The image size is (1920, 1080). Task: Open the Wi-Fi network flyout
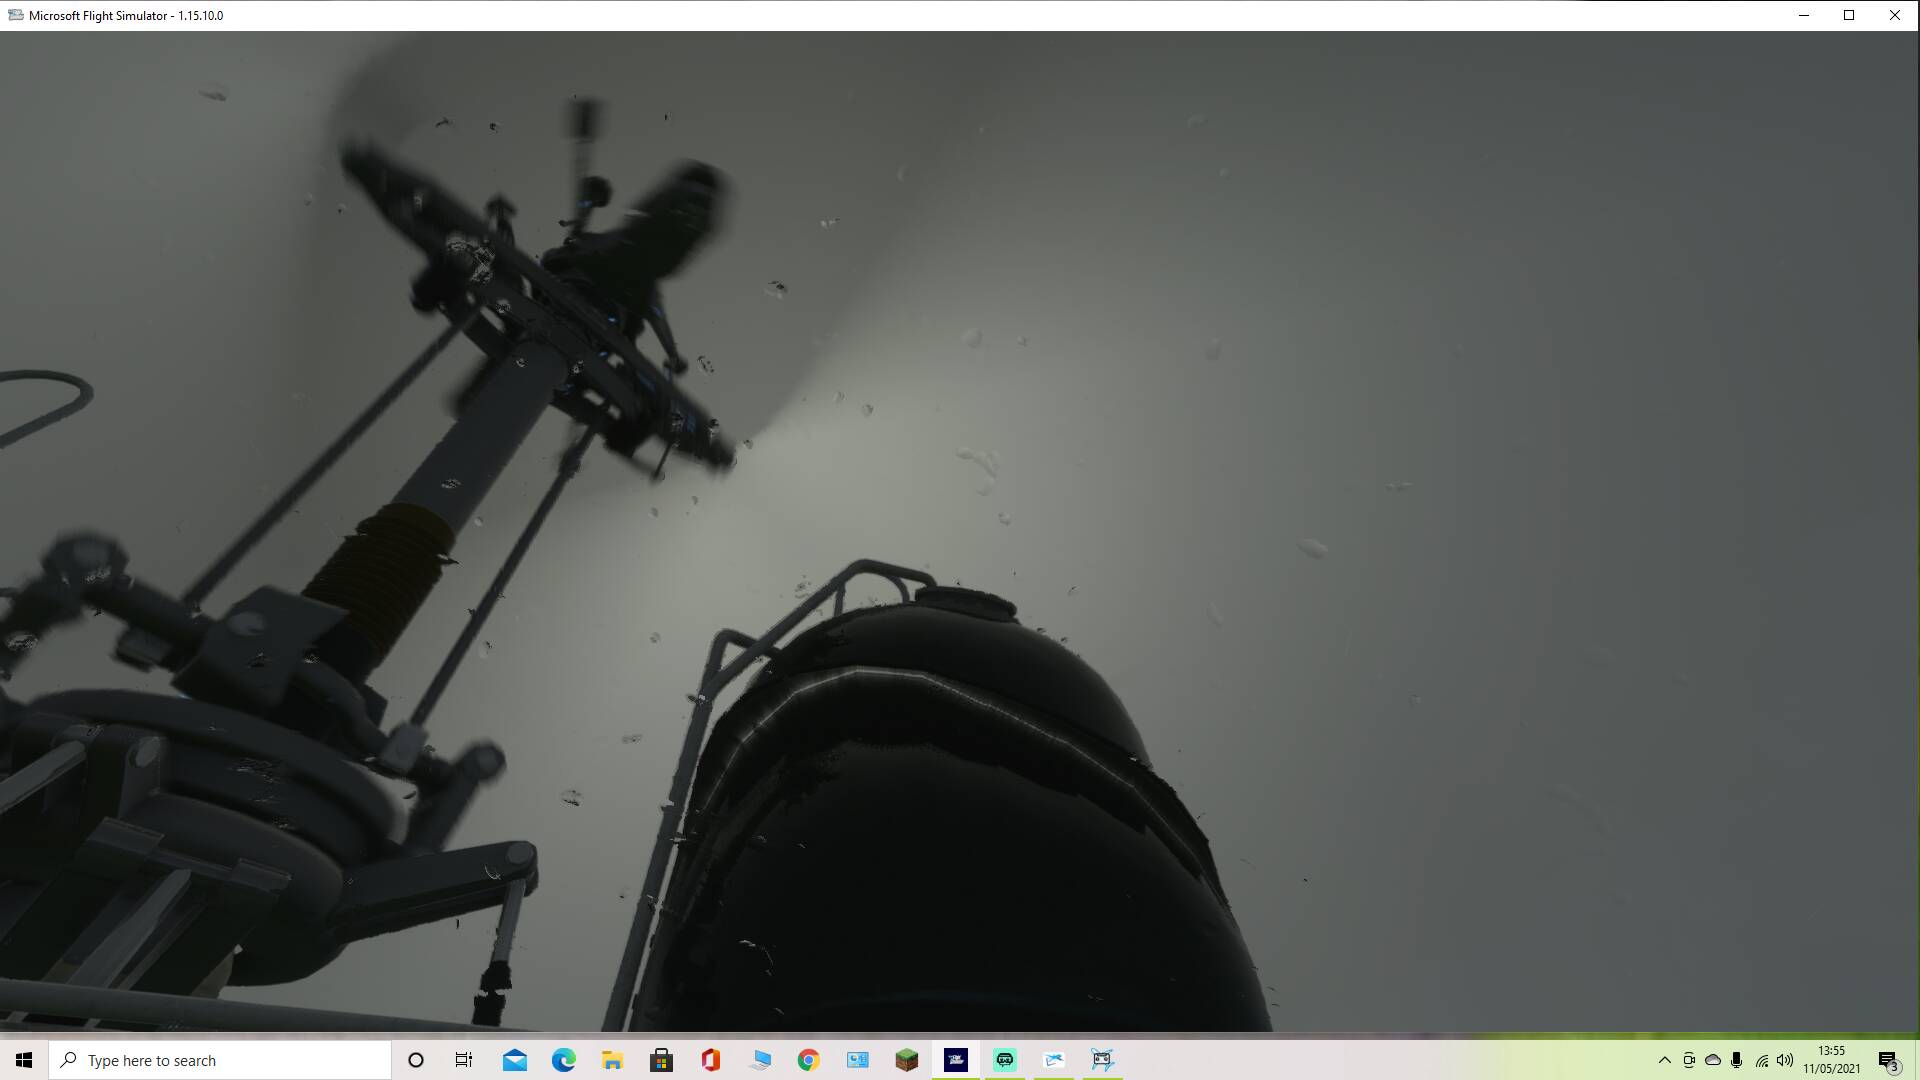[1761, 1060]
